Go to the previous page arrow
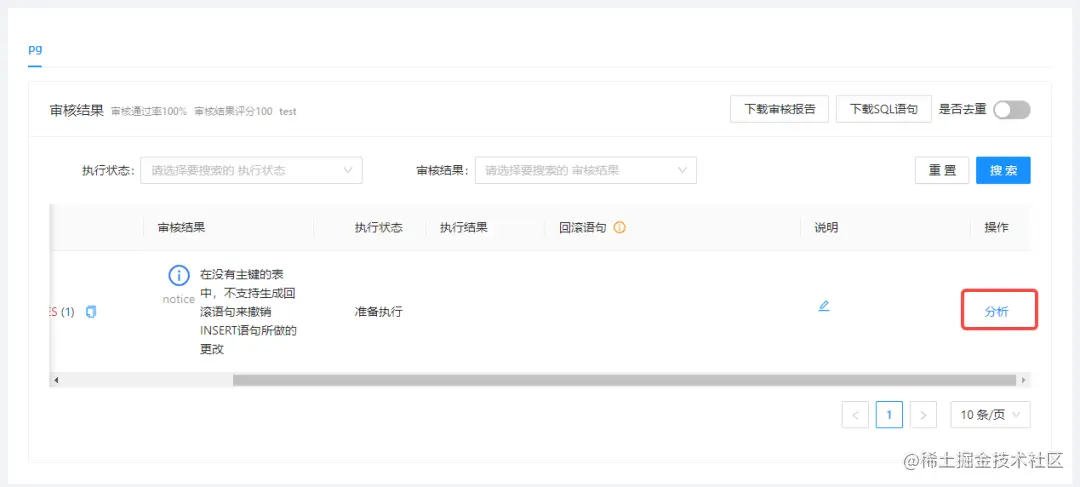This screenshot has width=1080, height=487. [855, 415]
